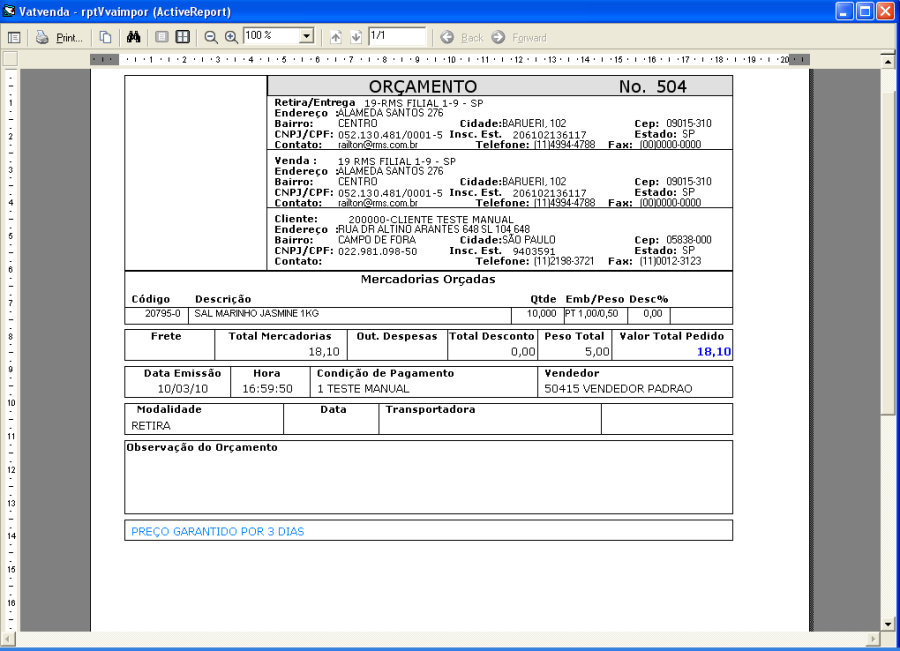Screen dimensions: 900x651
Task: Click 1 TESTE MANUAL payment condition
Action: tap(363, 389)
